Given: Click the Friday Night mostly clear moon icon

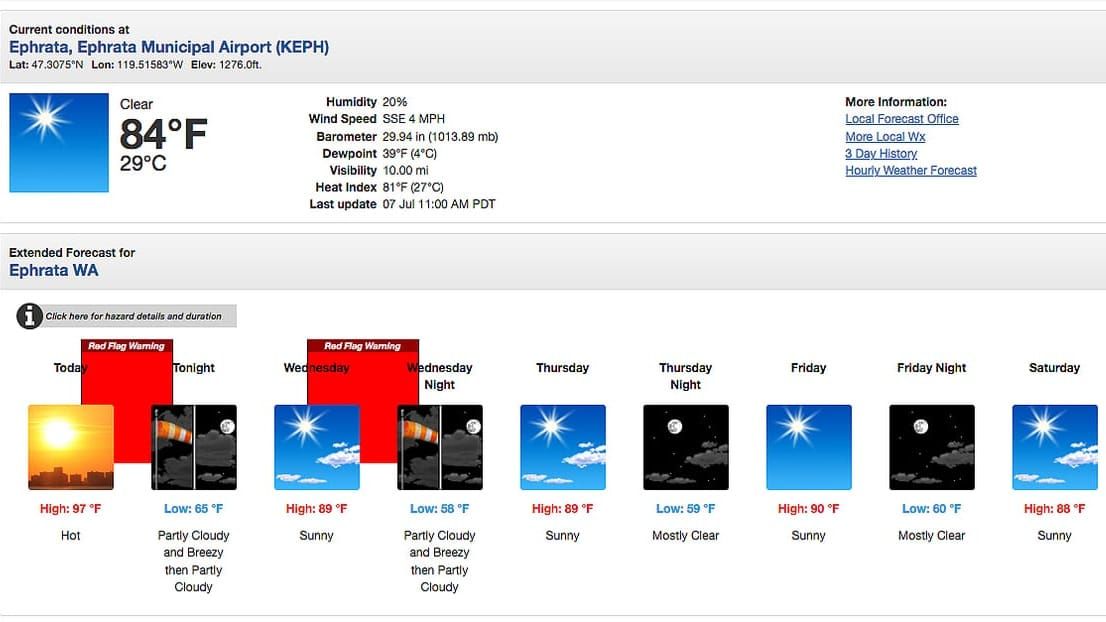Looking at the screenshot, I should tap(932, 447).
